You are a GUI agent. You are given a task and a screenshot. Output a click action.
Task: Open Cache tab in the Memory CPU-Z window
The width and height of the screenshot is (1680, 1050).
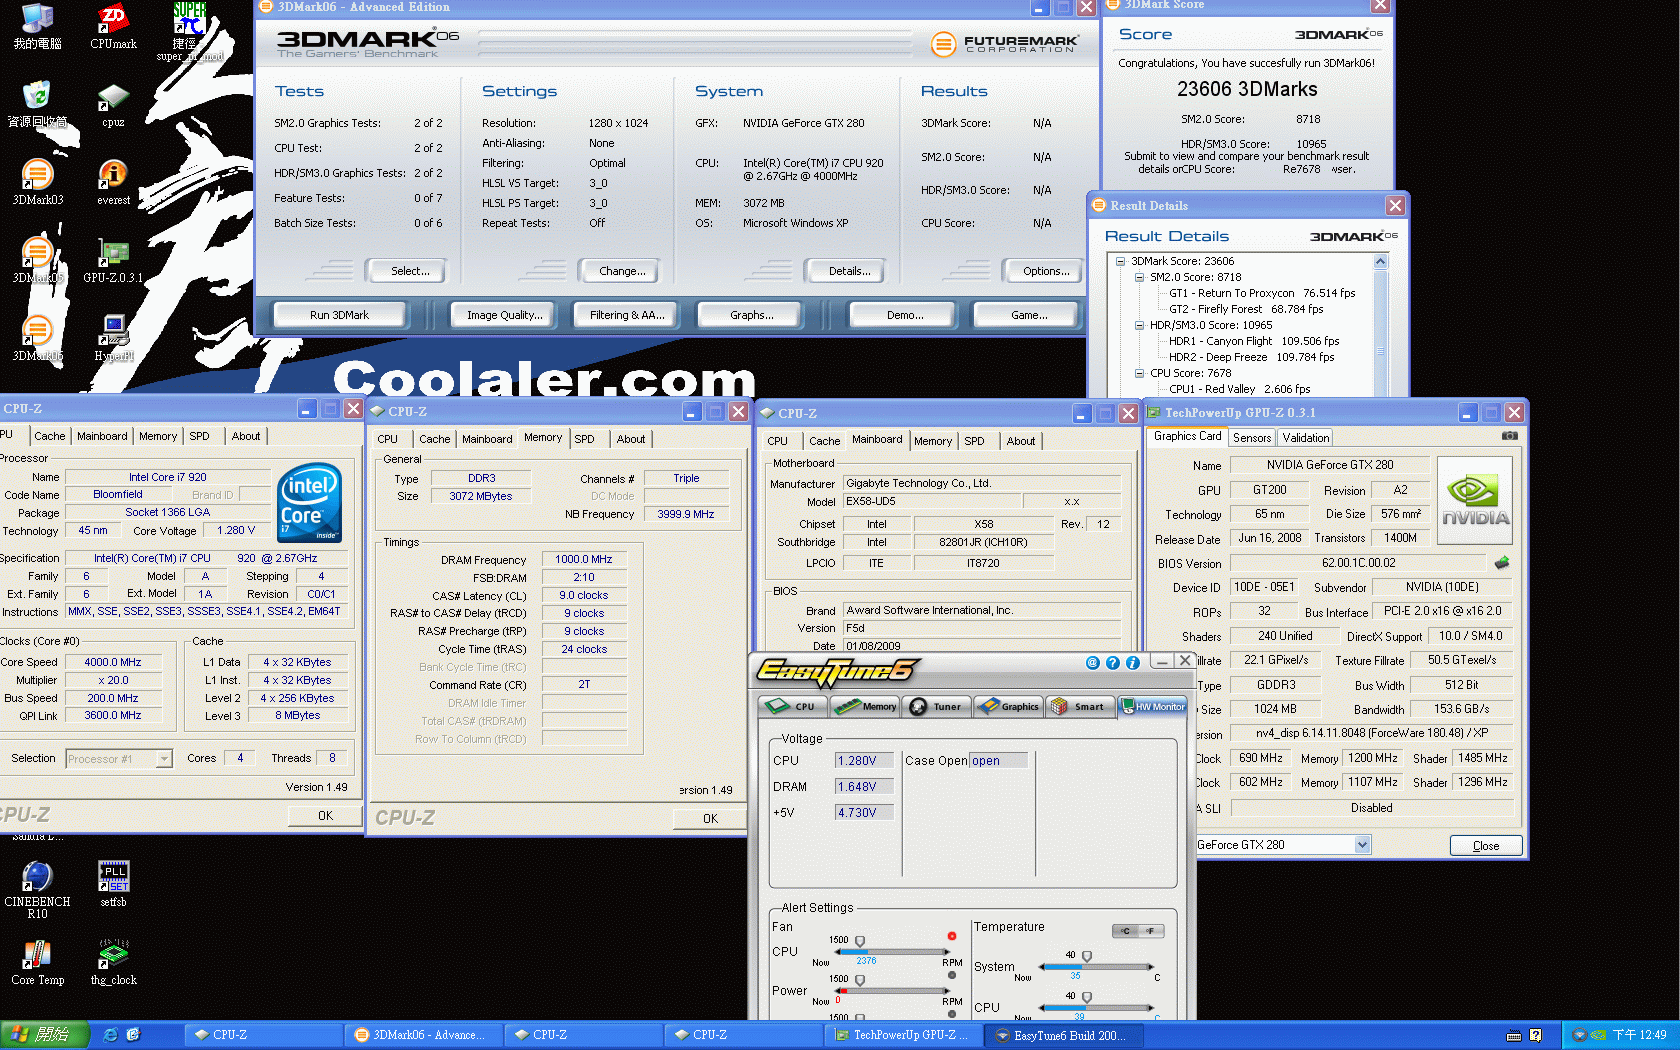tap(434, 439)
